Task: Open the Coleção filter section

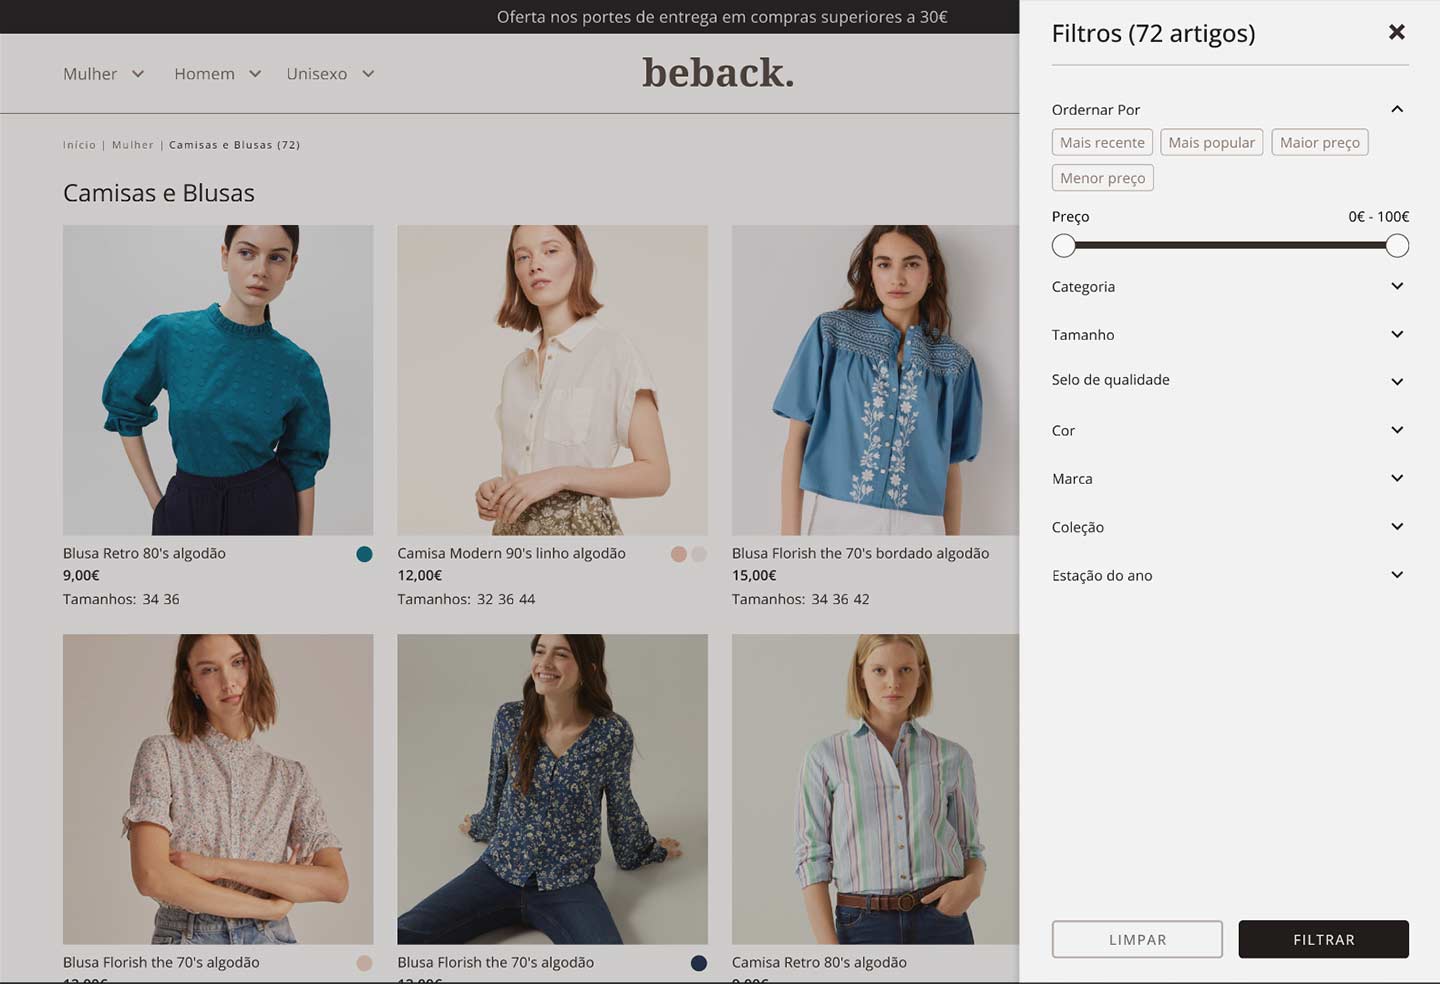Action: [x=1397, y=527]
